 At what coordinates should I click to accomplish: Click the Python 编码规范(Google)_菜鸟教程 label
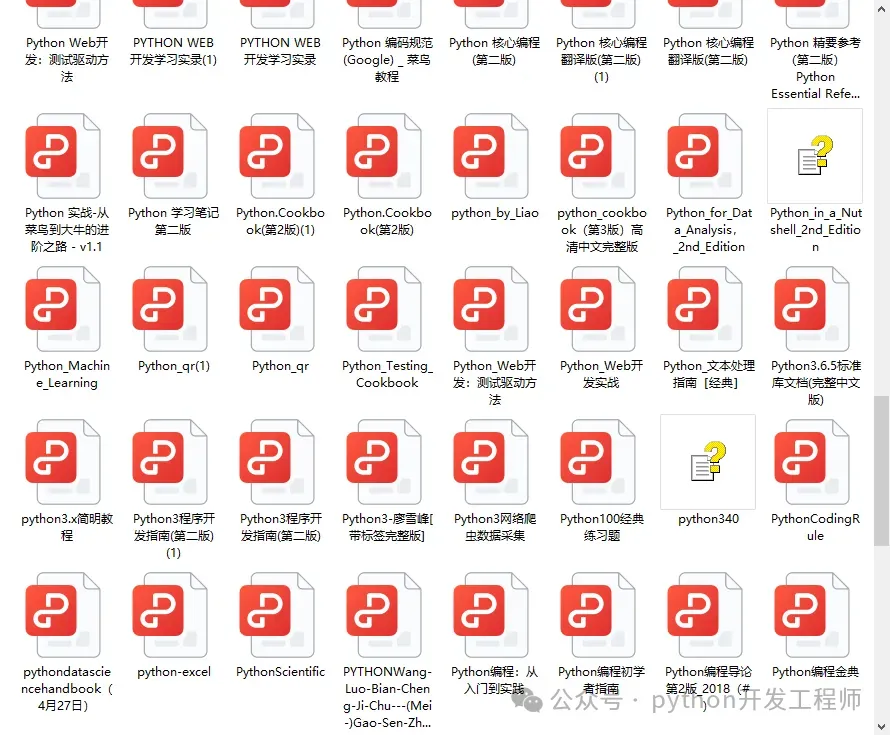(387, 60)
